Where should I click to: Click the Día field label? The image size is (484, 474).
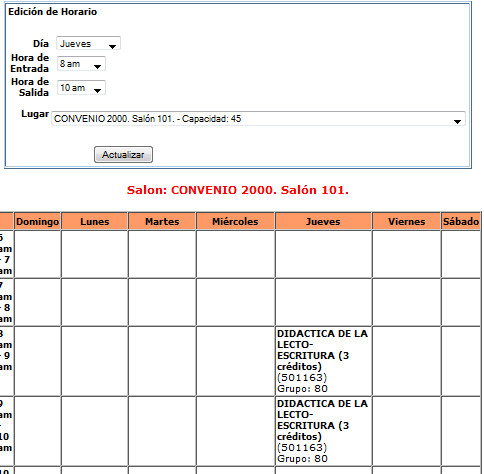[x=41, y=44]
